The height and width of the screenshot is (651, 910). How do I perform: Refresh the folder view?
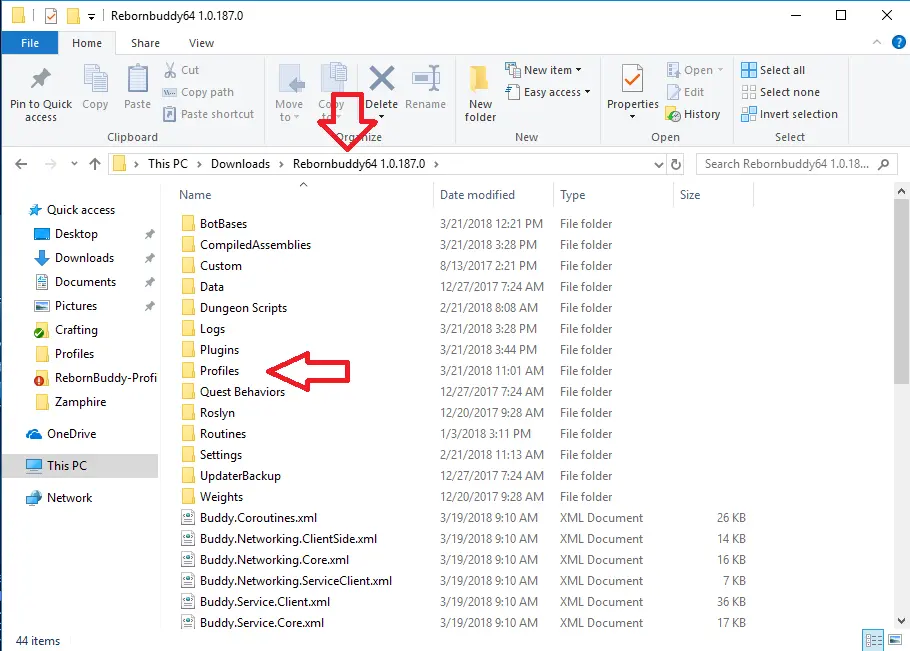click(x=676, y=165)
